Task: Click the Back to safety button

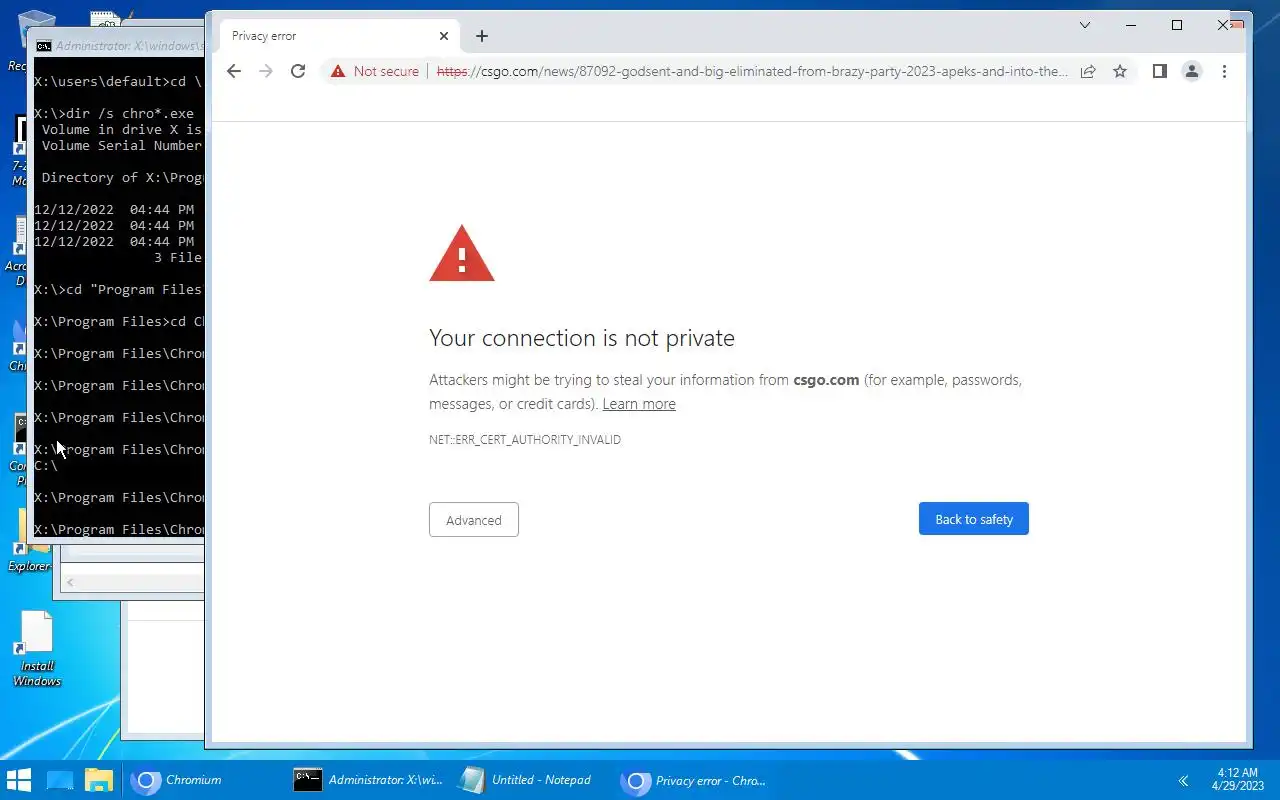Action: point(974,519)
